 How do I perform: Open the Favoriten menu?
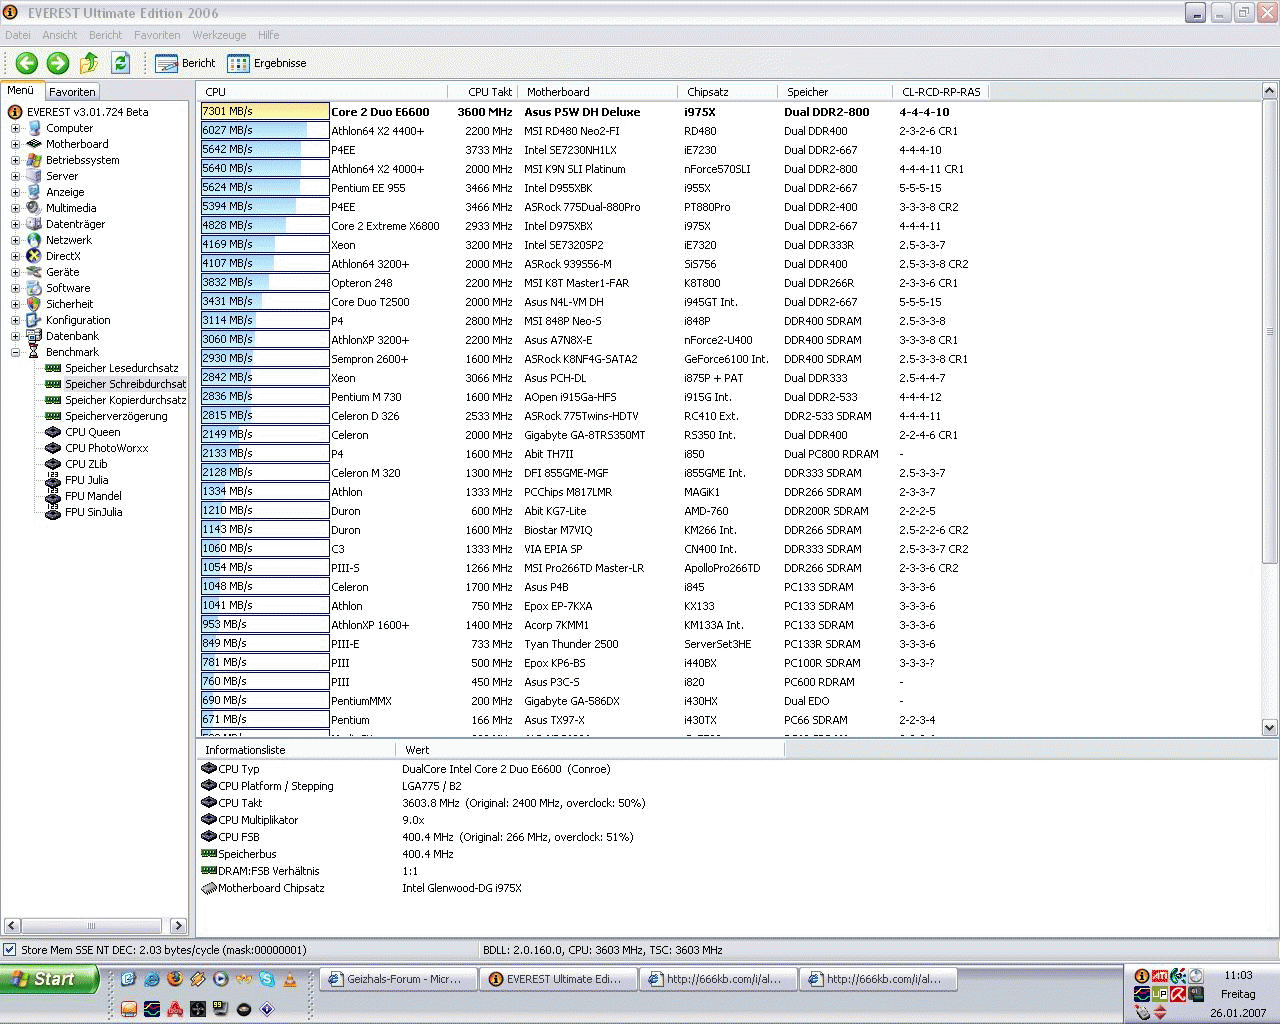click(x=157, y=35)
